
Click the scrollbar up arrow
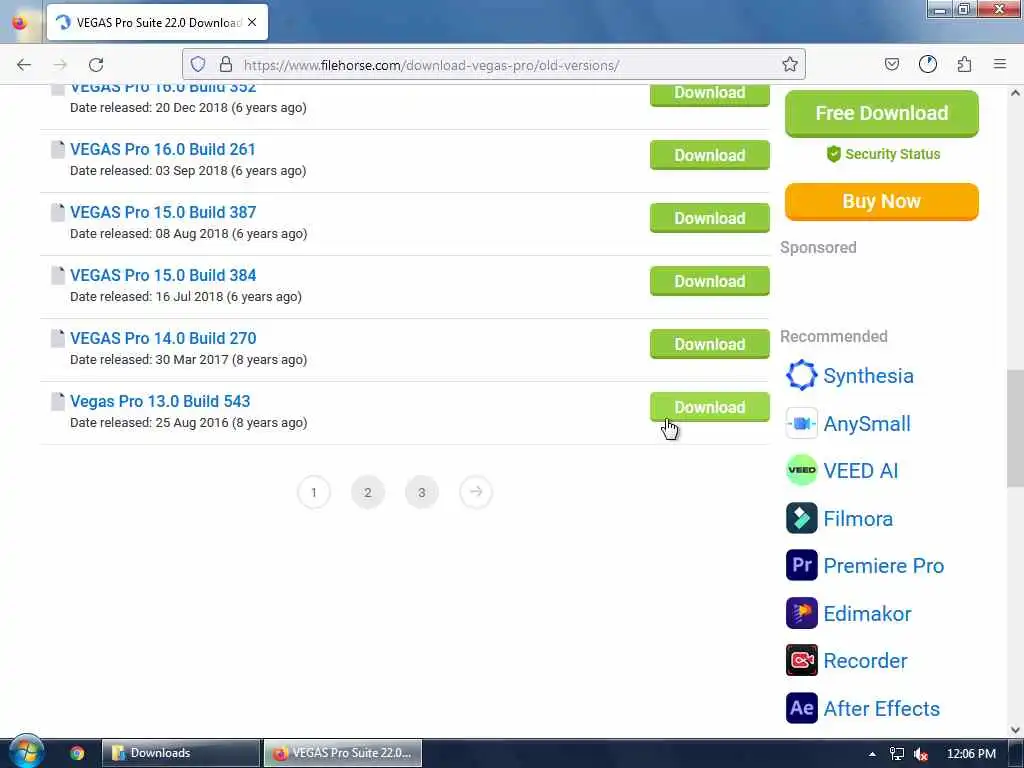pos(1015,93)
